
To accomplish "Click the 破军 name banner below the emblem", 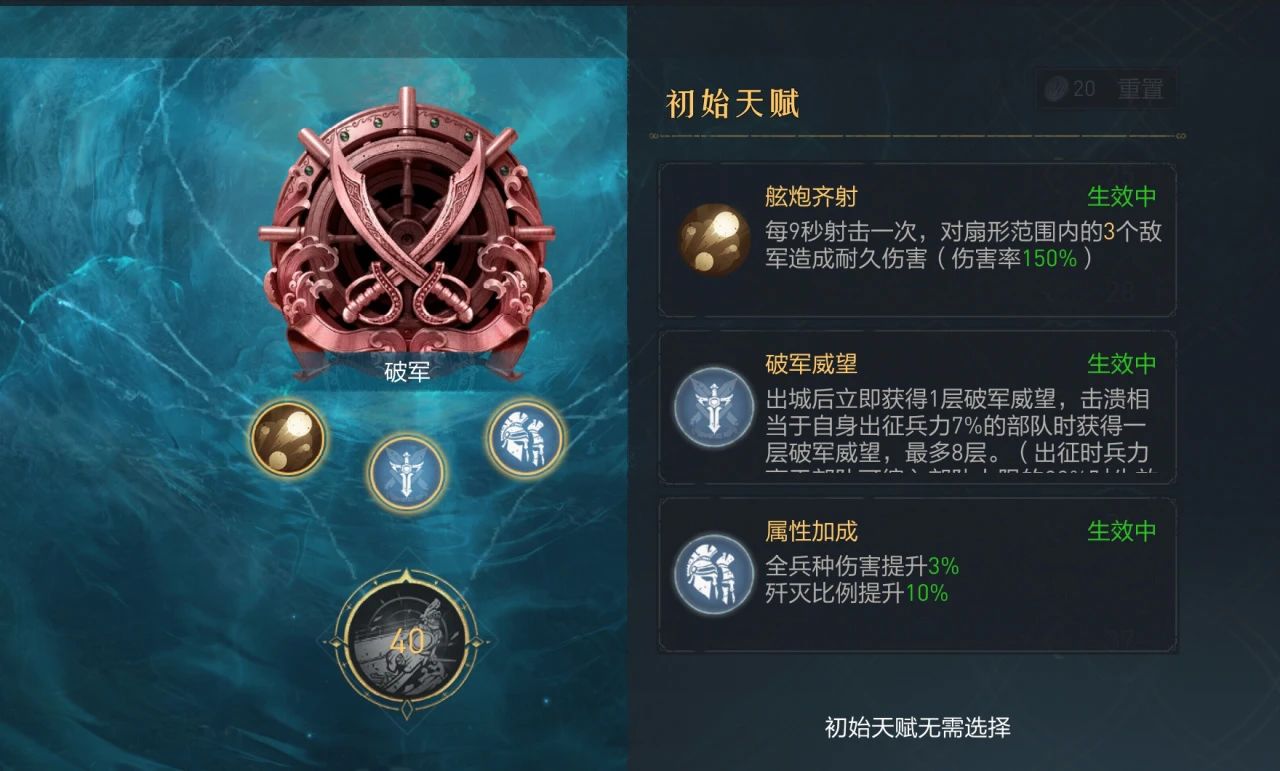I will [407, 371].
